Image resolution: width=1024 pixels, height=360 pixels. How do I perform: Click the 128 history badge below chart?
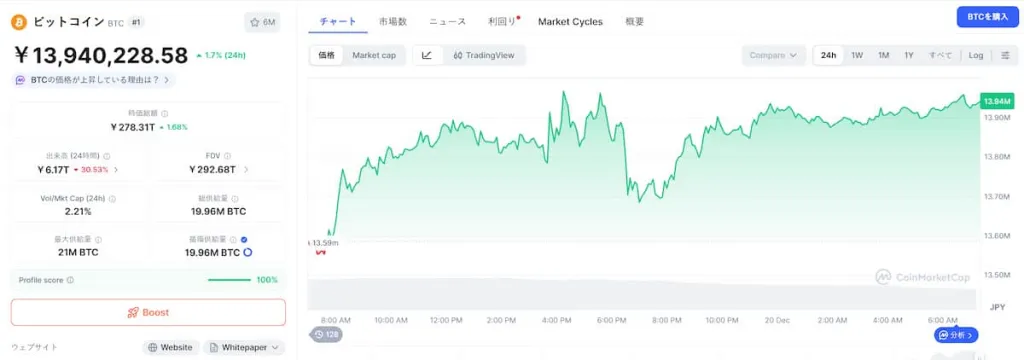pos(327,334)
